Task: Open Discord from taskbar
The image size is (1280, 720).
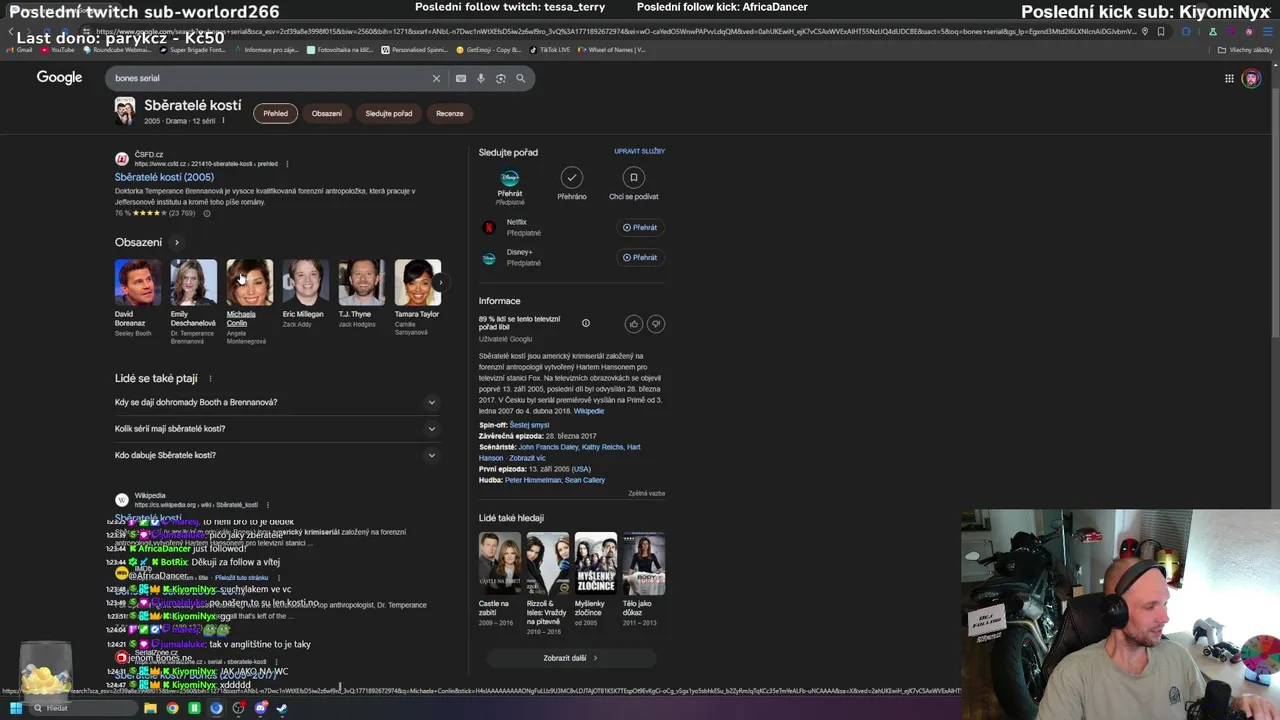Action: pyautogui.click(x=261, y=708)
